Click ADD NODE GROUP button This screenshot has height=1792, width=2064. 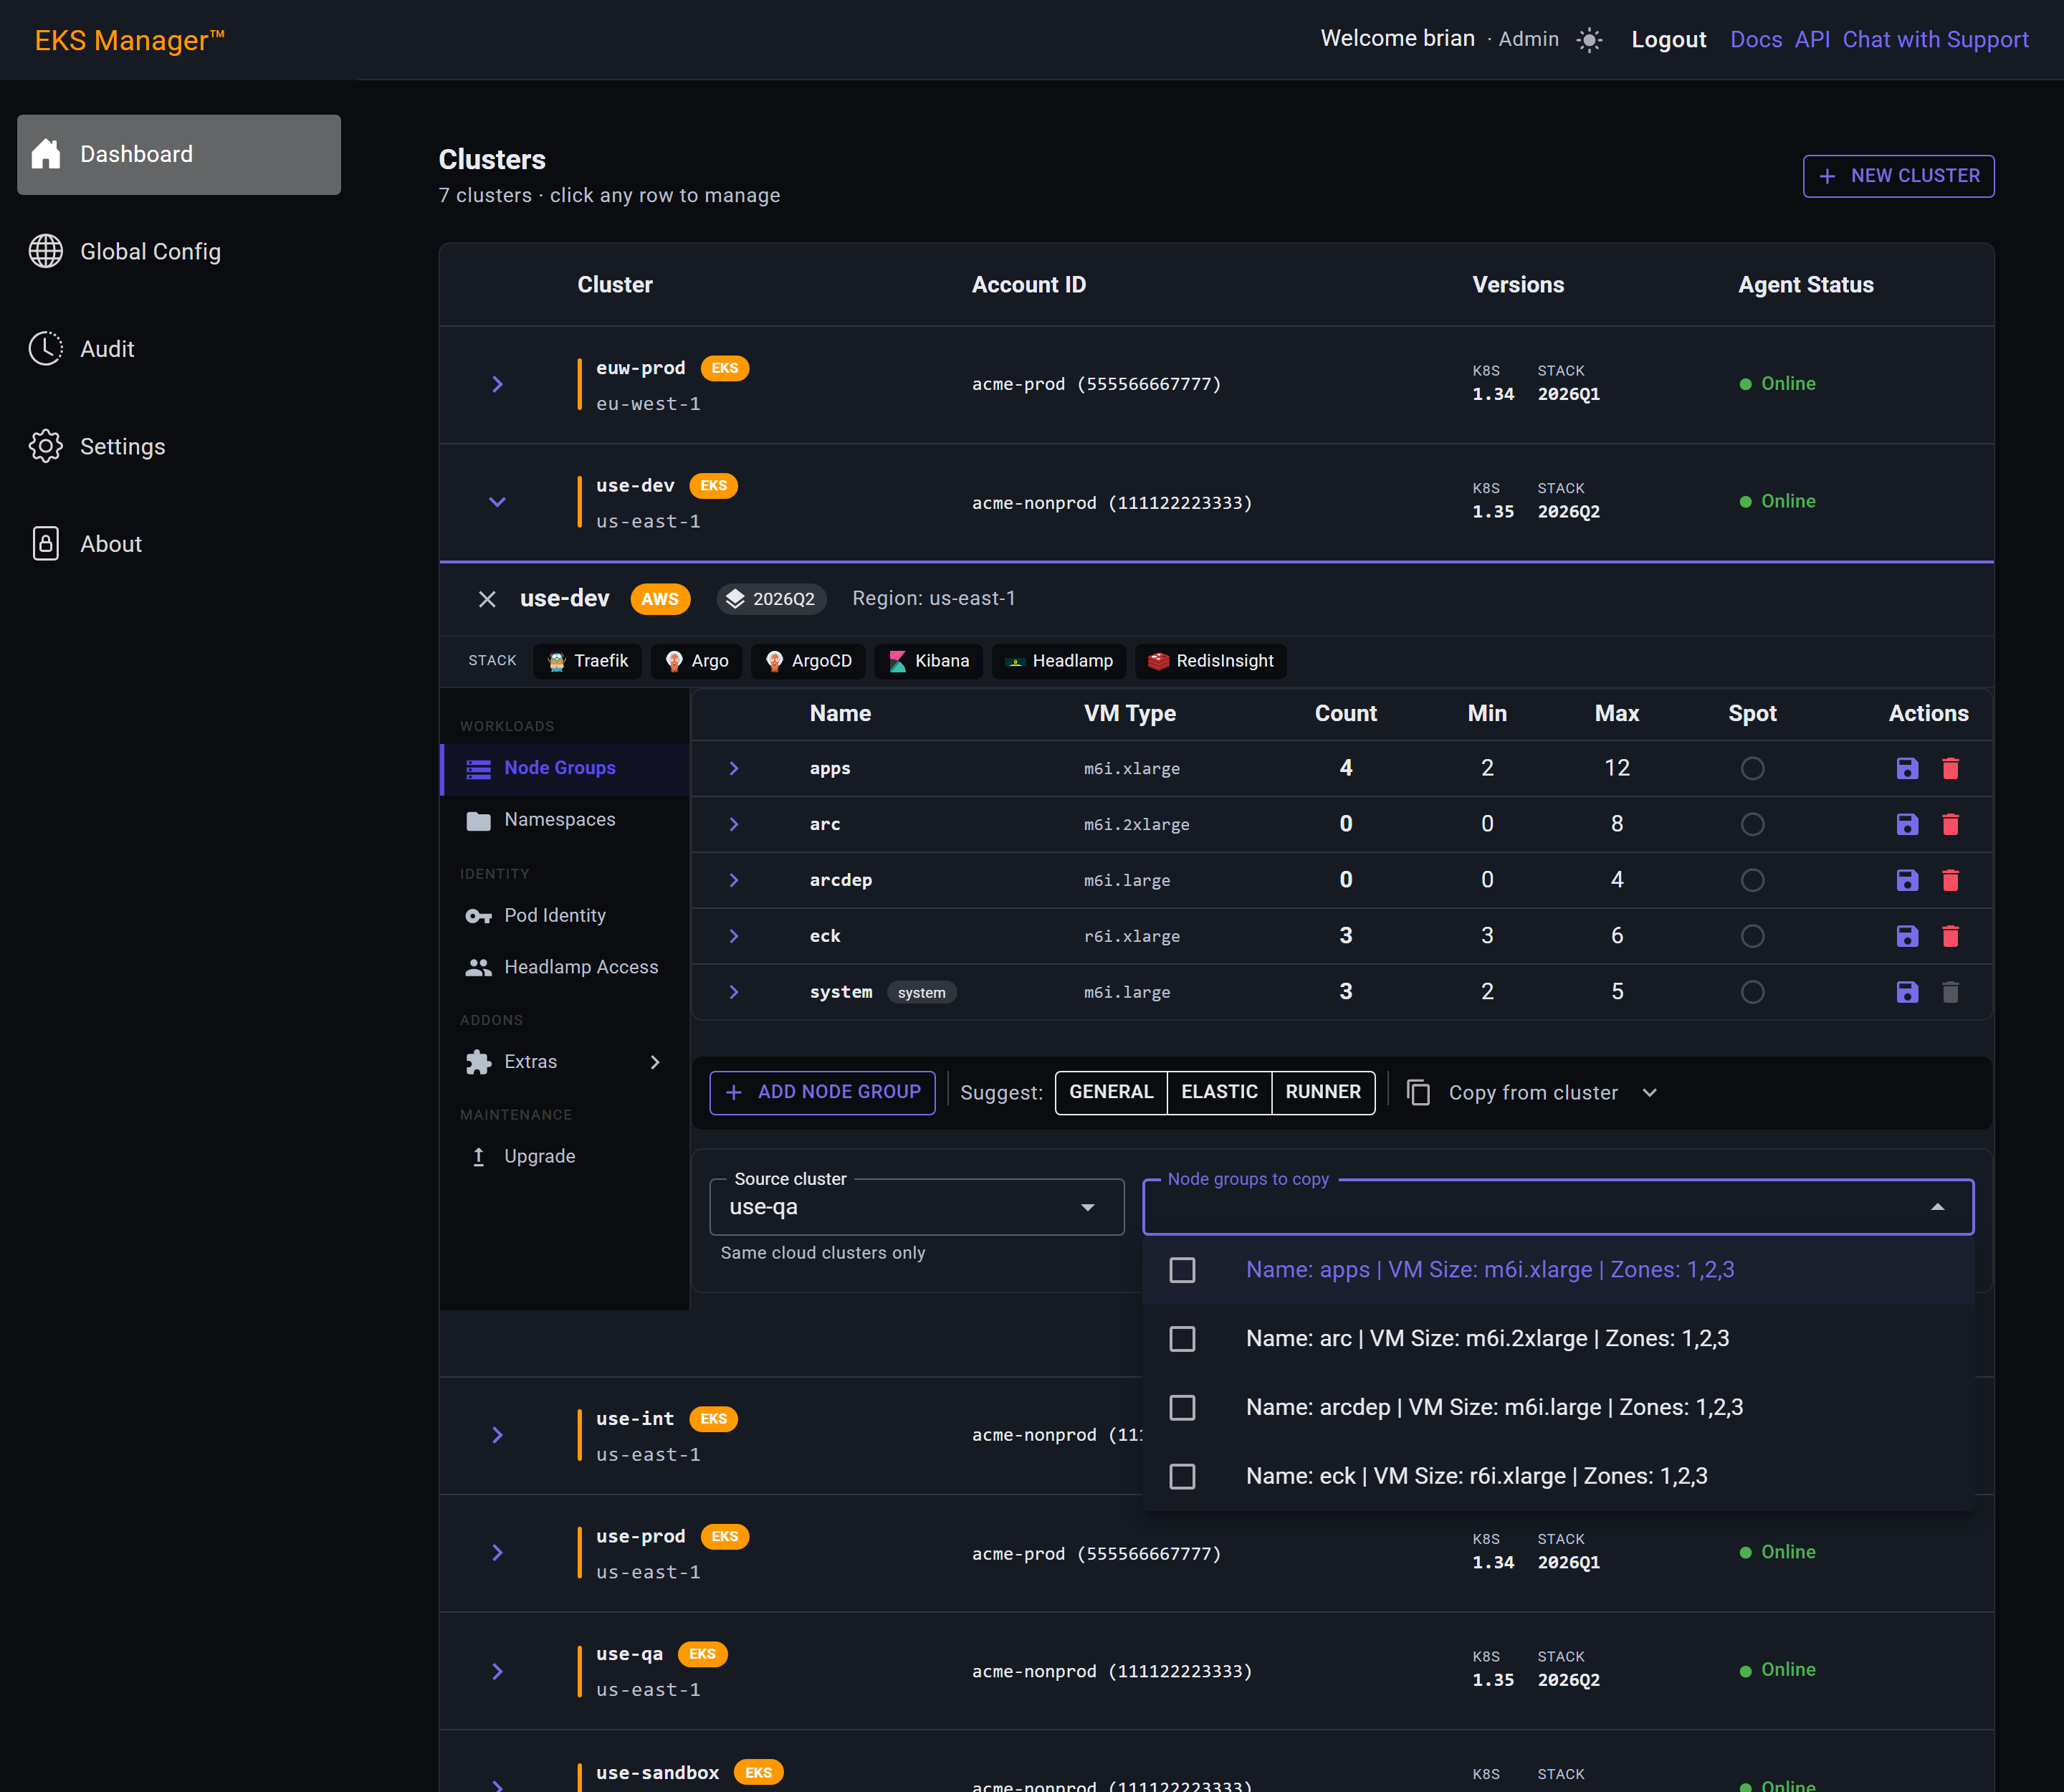tap(822, 1092)
